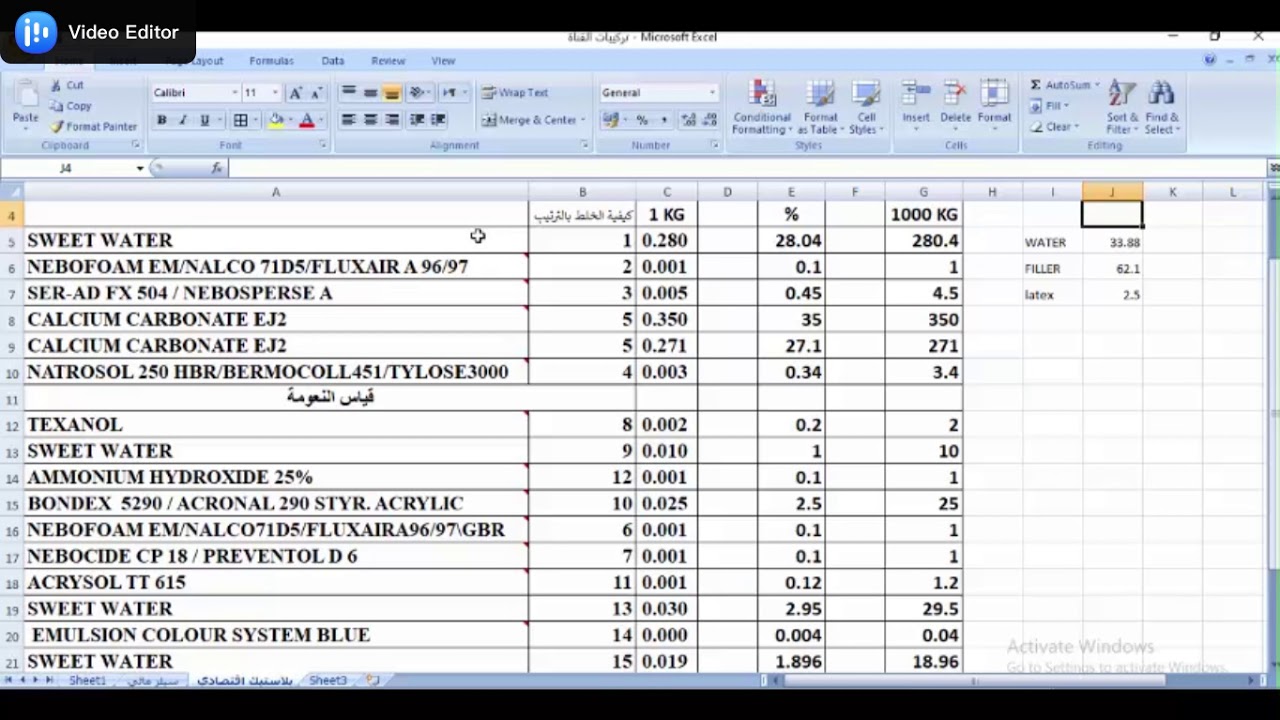
Task: Cut the selection with the scissors icon
Action: 67,86
